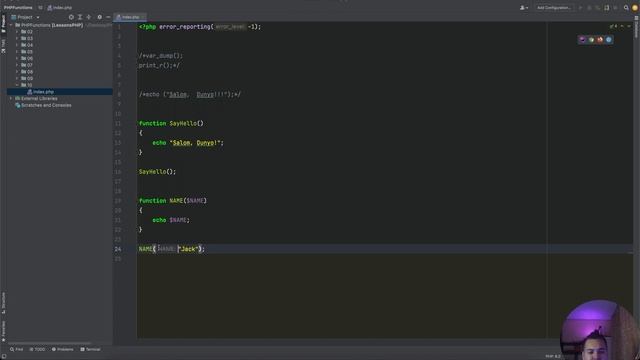This screenshot has height=360, width=640.
Task: Click the echo "Salom, Dunyo!" line
Action: (x=188, y=143)
